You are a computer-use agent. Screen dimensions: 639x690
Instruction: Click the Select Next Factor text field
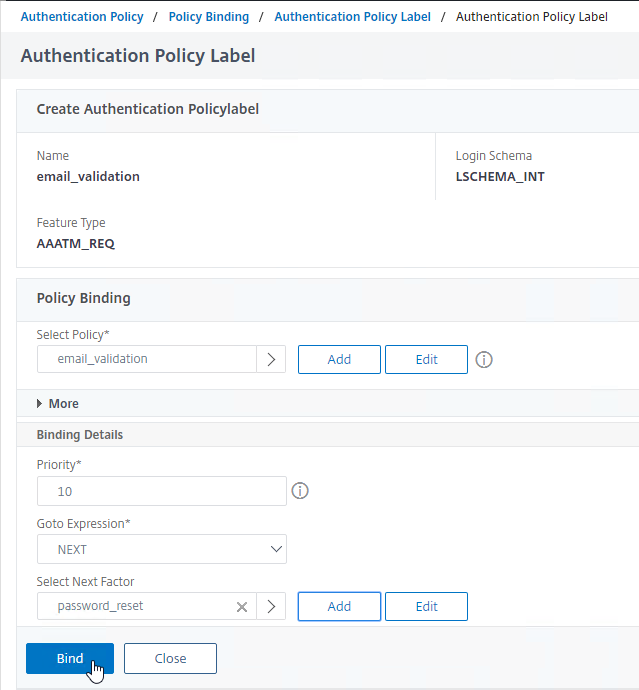click(136, 606)
